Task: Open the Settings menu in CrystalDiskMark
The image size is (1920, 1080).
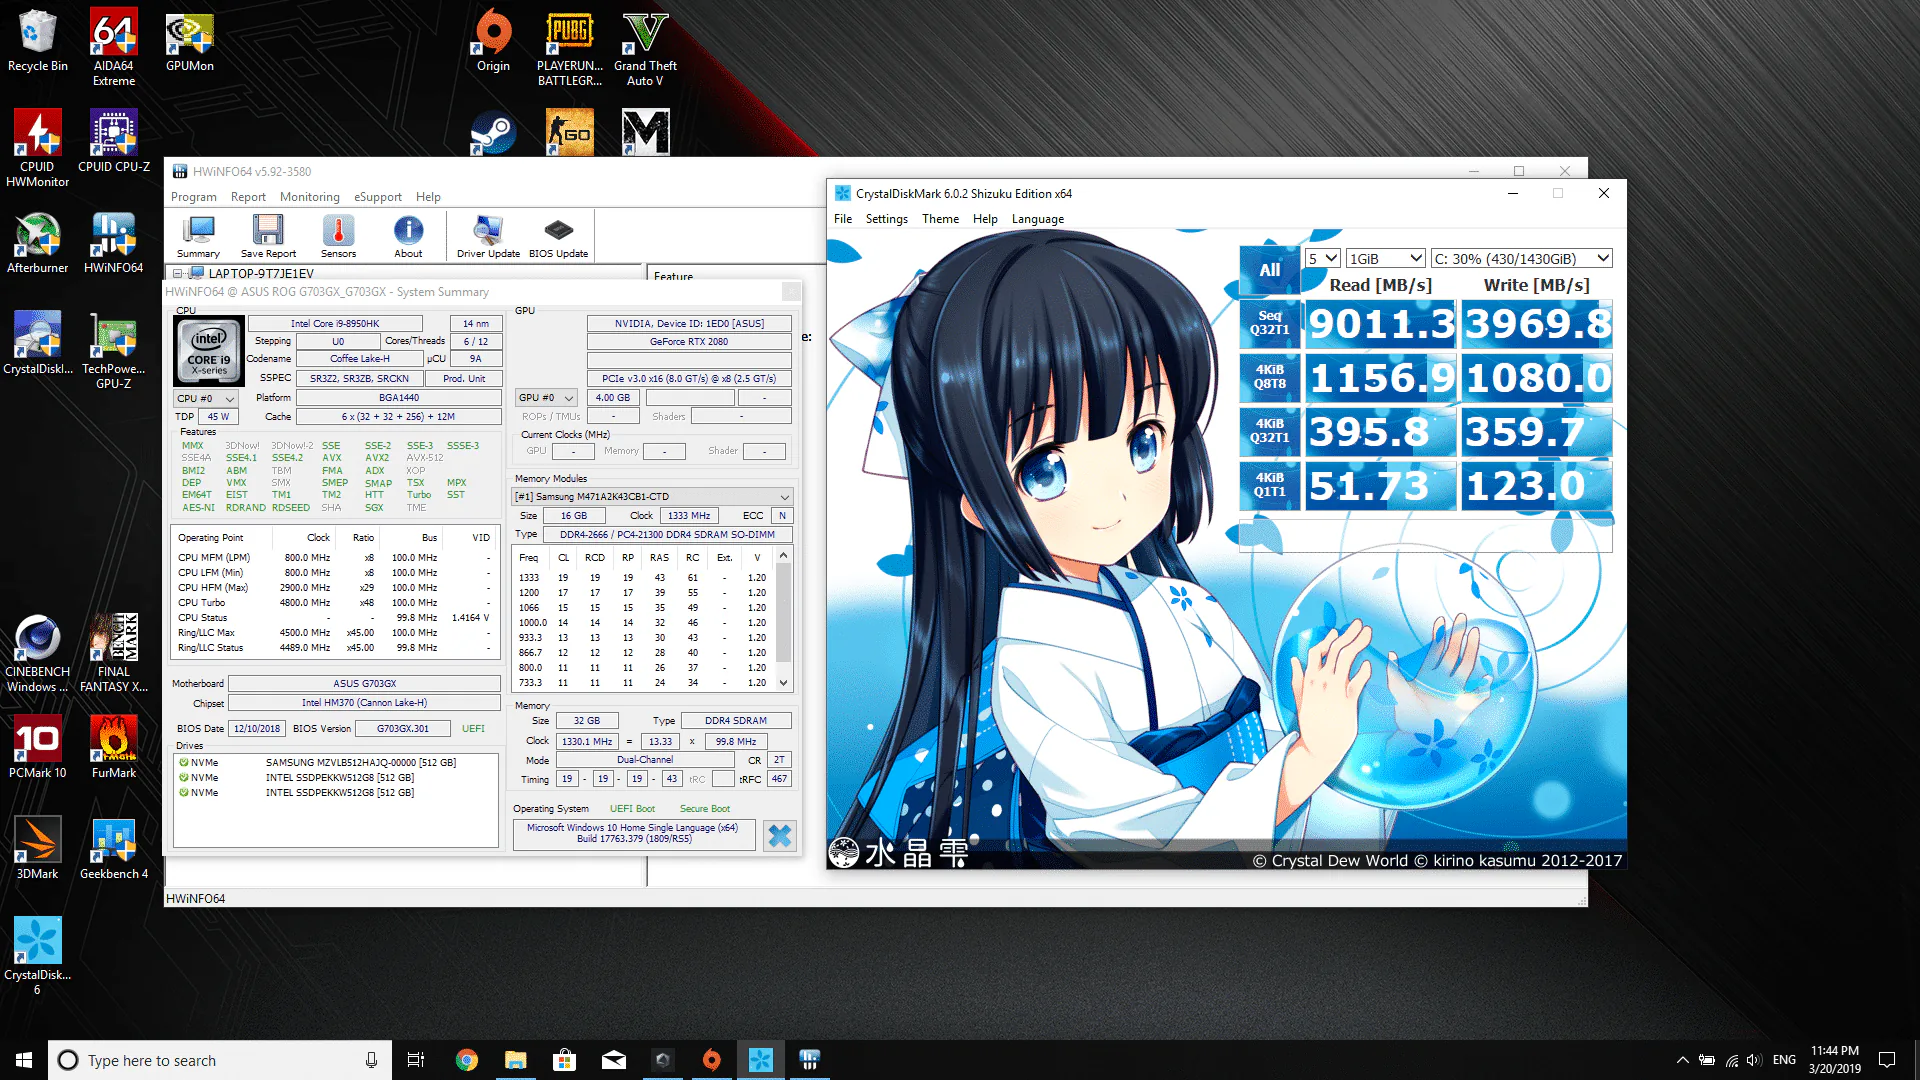Action: [x=886, y=219]
